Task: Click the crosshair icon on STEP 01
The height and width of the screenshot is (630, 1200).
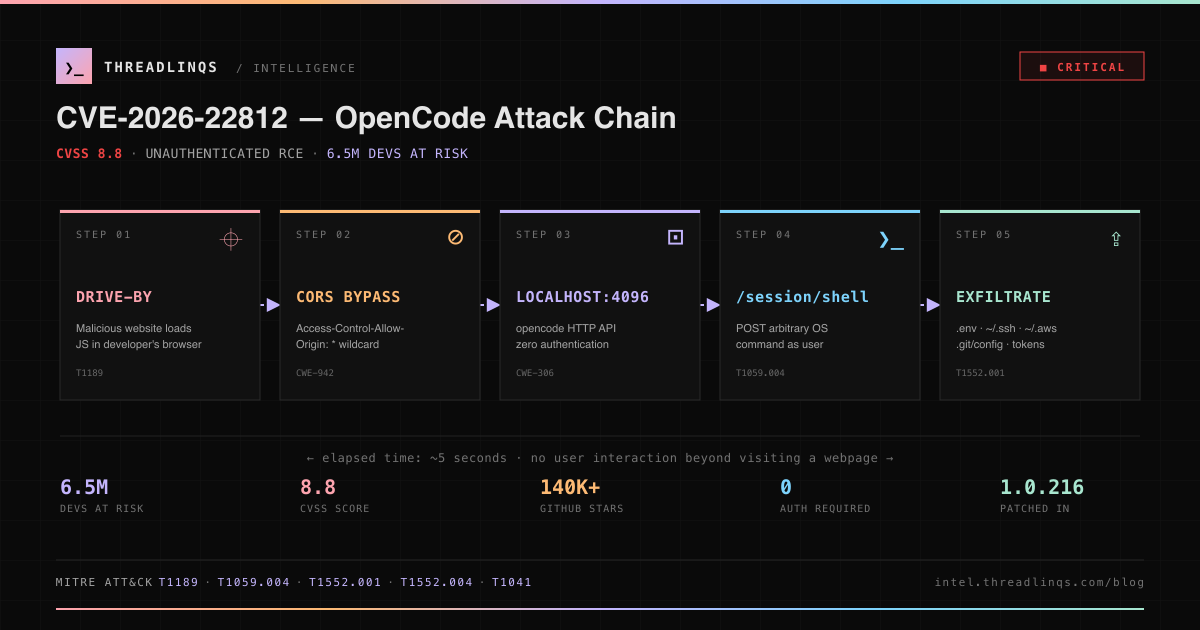Action: coord(231,239)
